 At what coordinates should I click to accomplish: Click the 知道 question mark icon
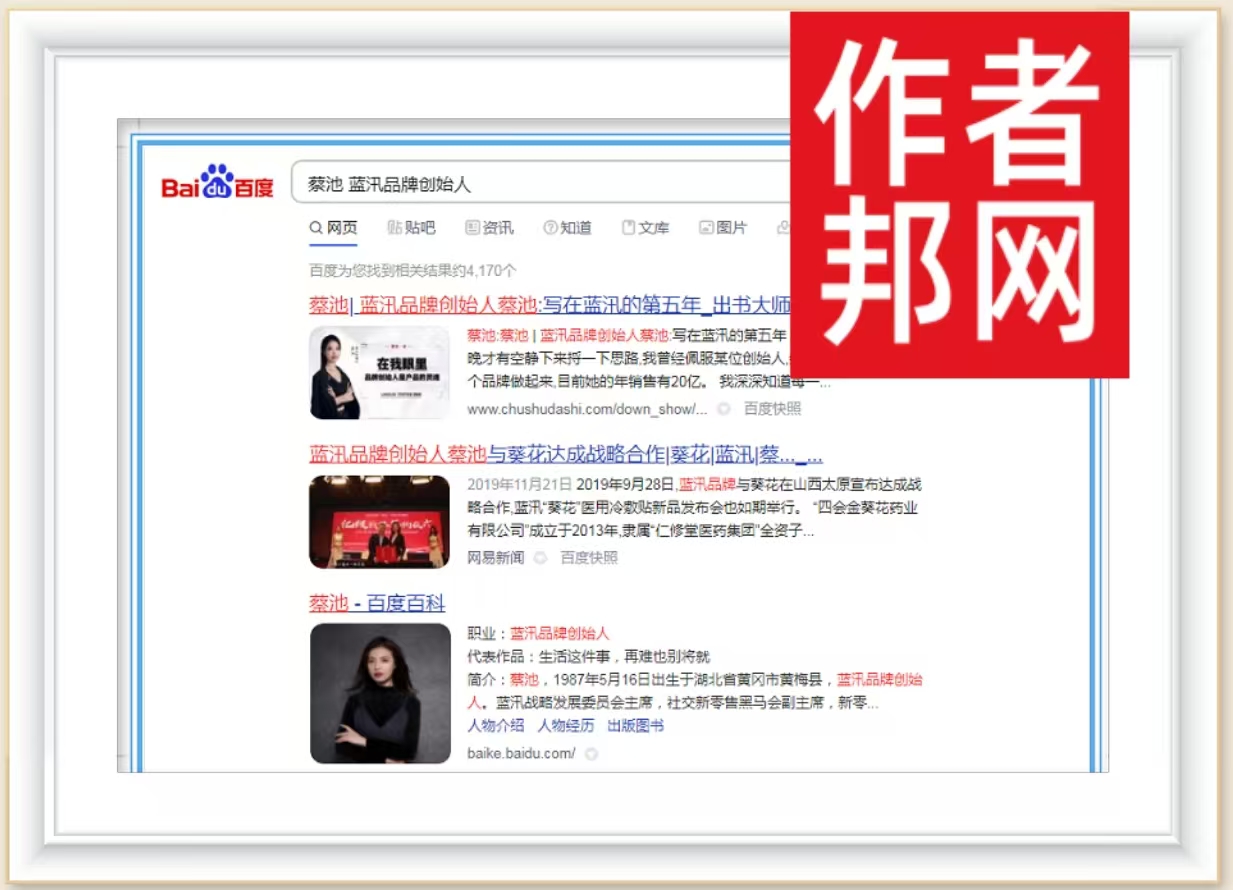[550, 228]
